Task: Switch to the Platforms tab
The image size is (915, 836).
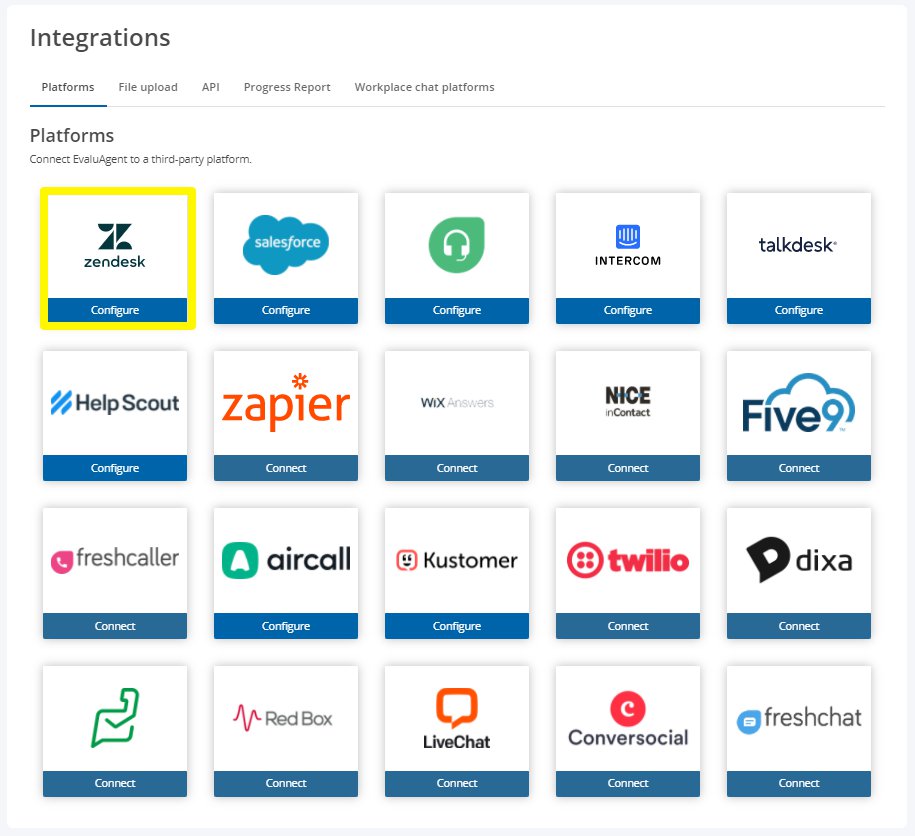Action: pyautogui.click(x=68, y=88)
